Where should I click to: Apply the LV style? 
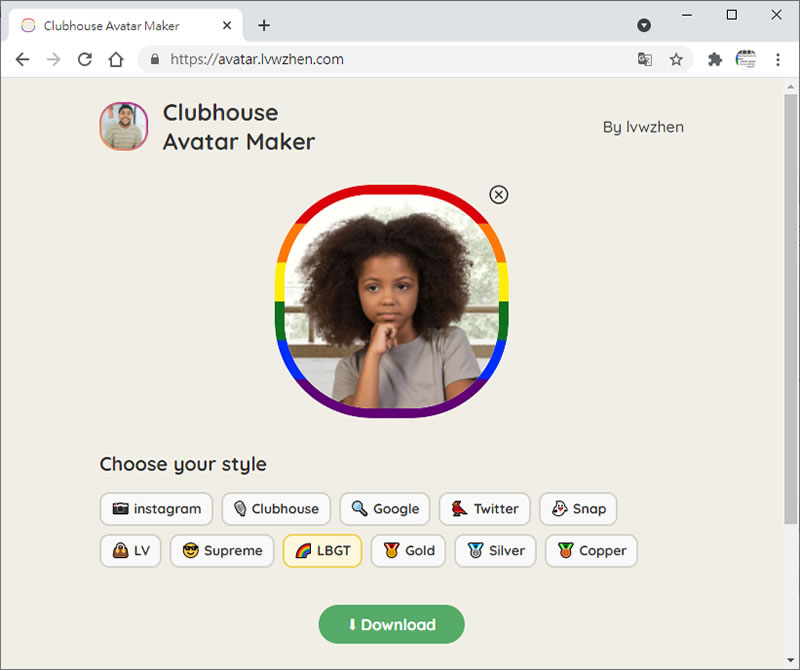coord(130,551)
